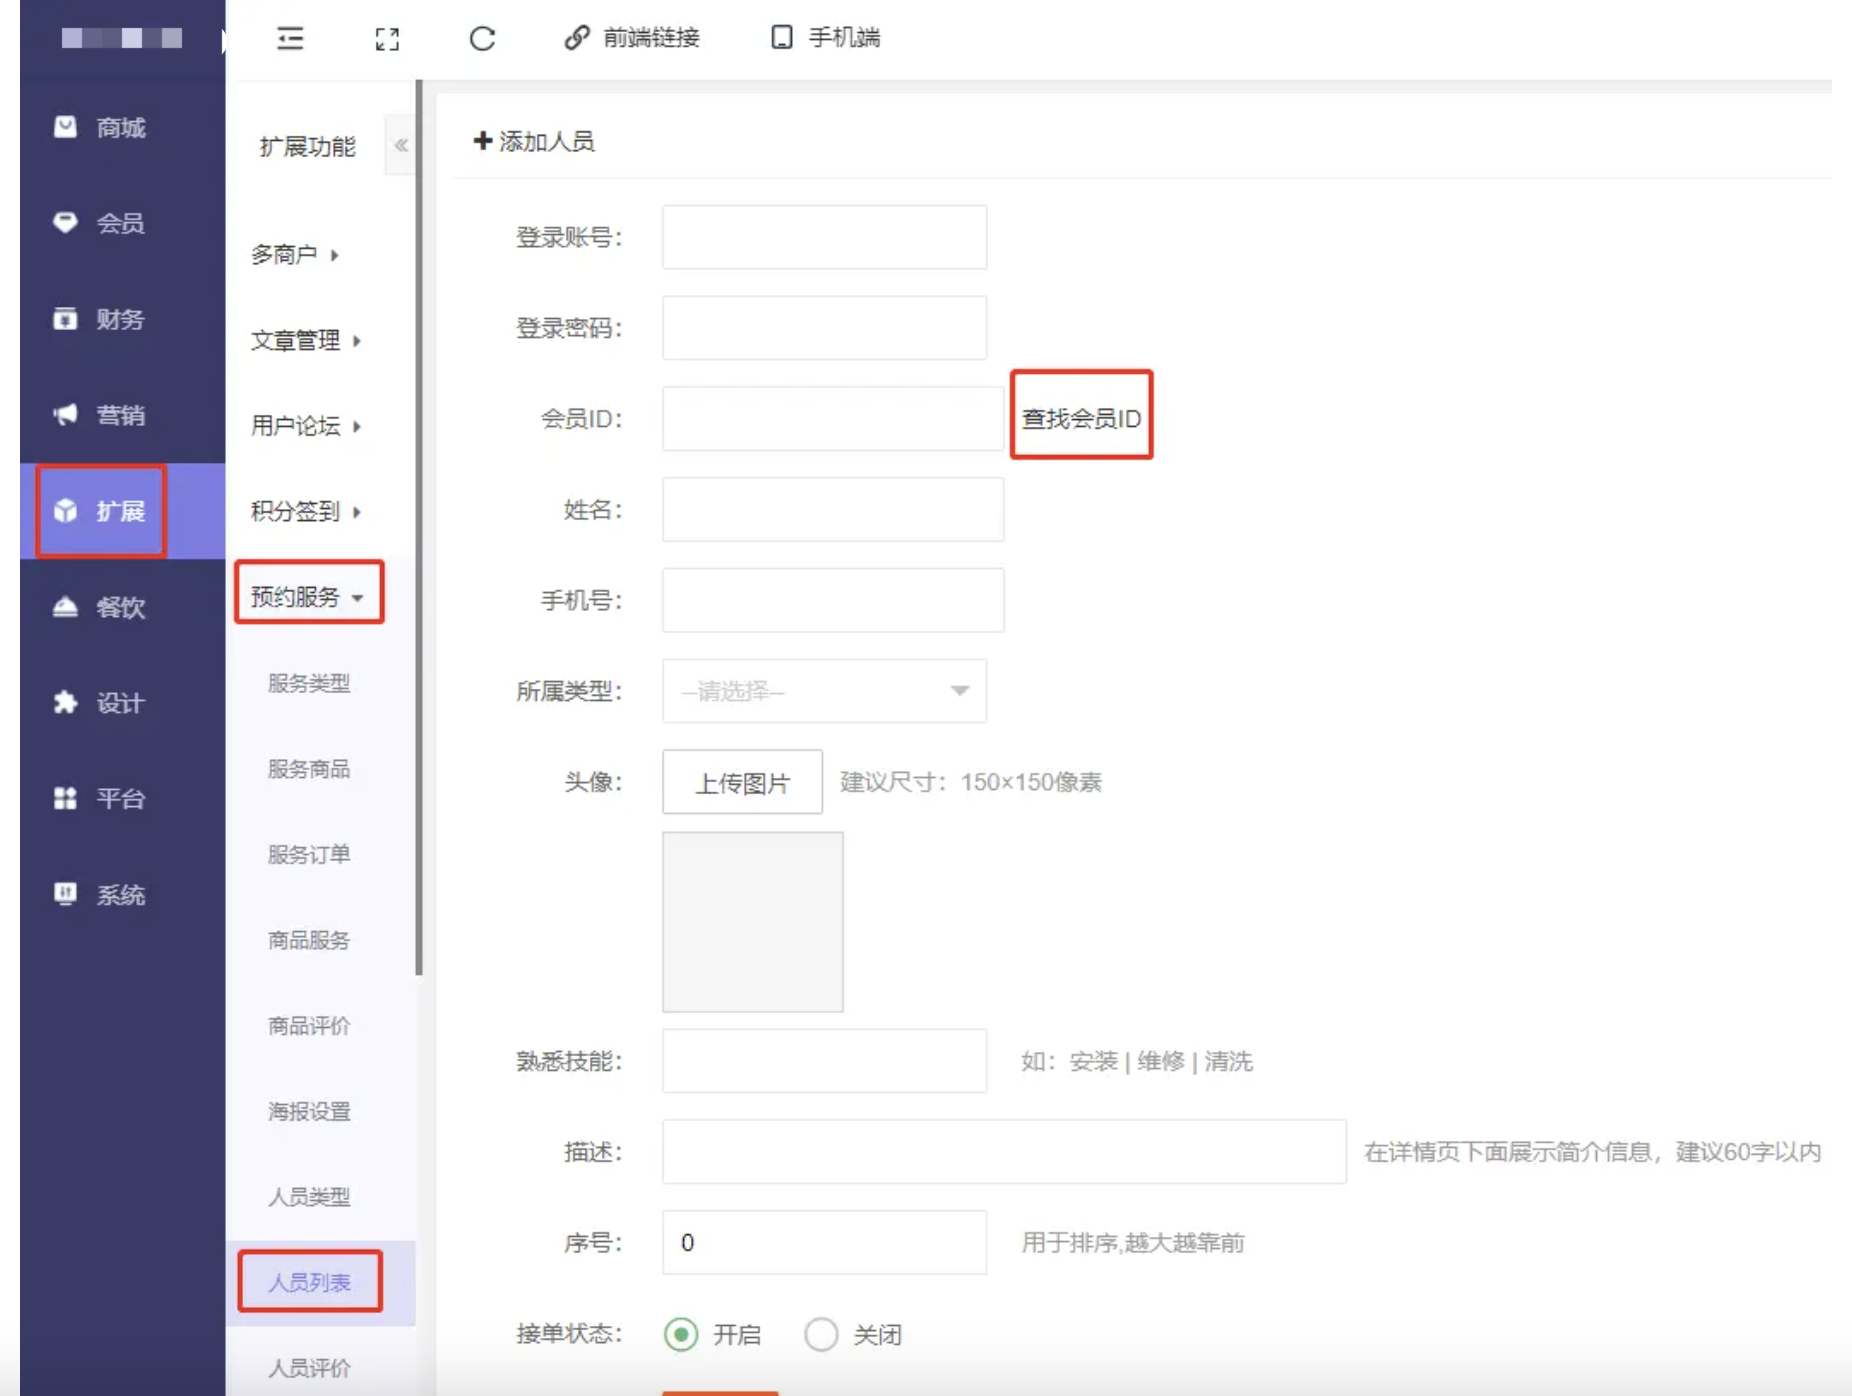
Task: Open 服务类型 menu item
Action: [309, 683]
